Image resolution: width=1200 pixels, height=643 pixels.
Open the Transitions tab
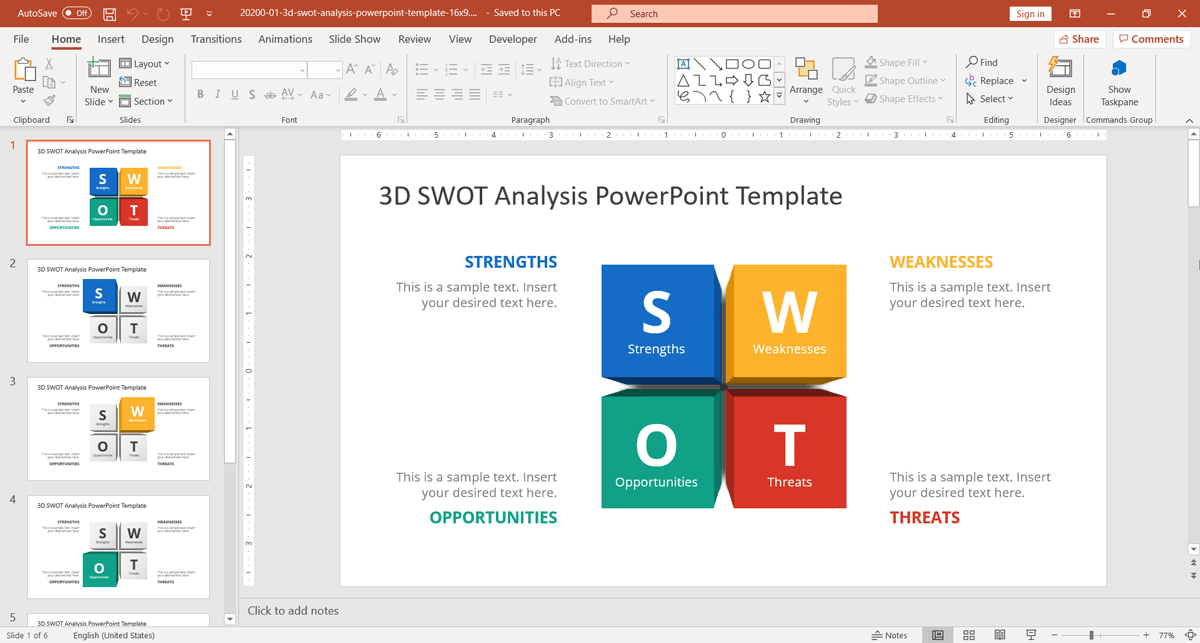pos(216,39)
